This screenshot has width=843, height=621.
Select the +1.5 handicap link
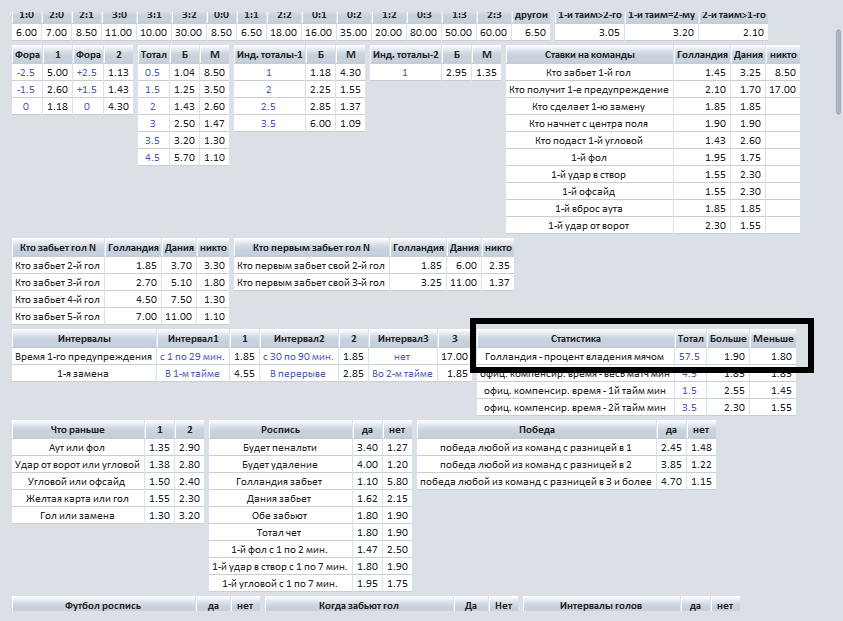pos(87,90)
